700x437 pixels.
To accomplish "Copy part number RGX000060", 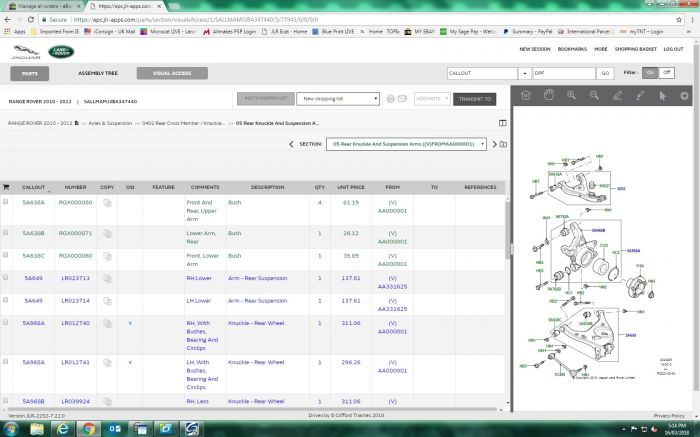I will point(107,256).
